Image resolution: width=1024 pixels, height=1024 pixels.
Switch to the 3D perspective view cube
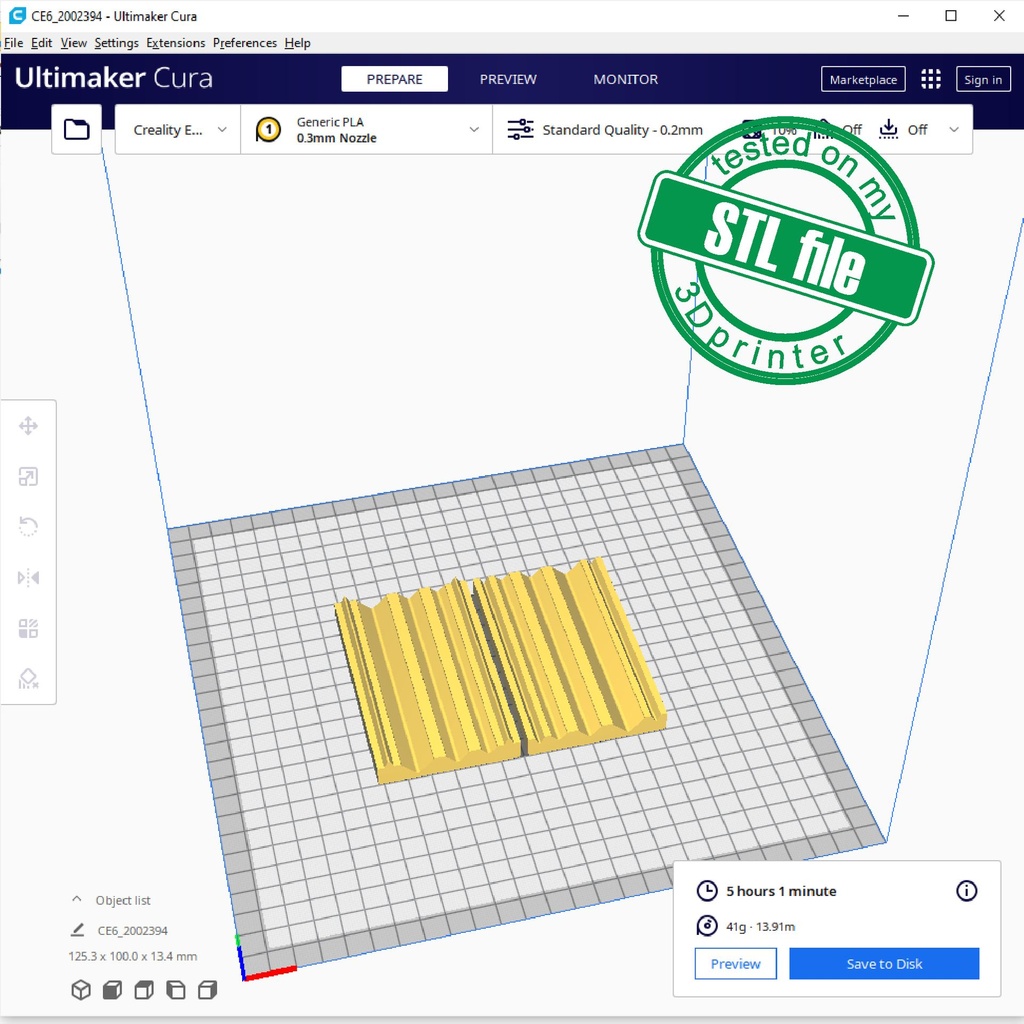pos(81,990)
